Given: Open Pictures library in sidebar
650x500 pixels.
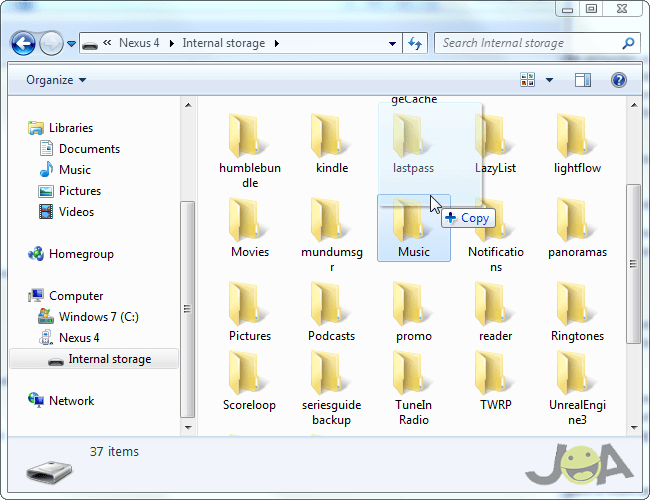Looking at the screenshot, I should tap(70, 191).
